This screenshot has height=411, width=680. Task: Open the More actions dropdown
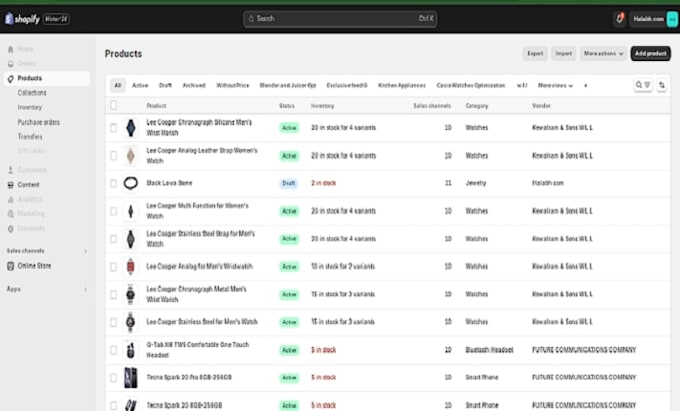pos(603,53)
